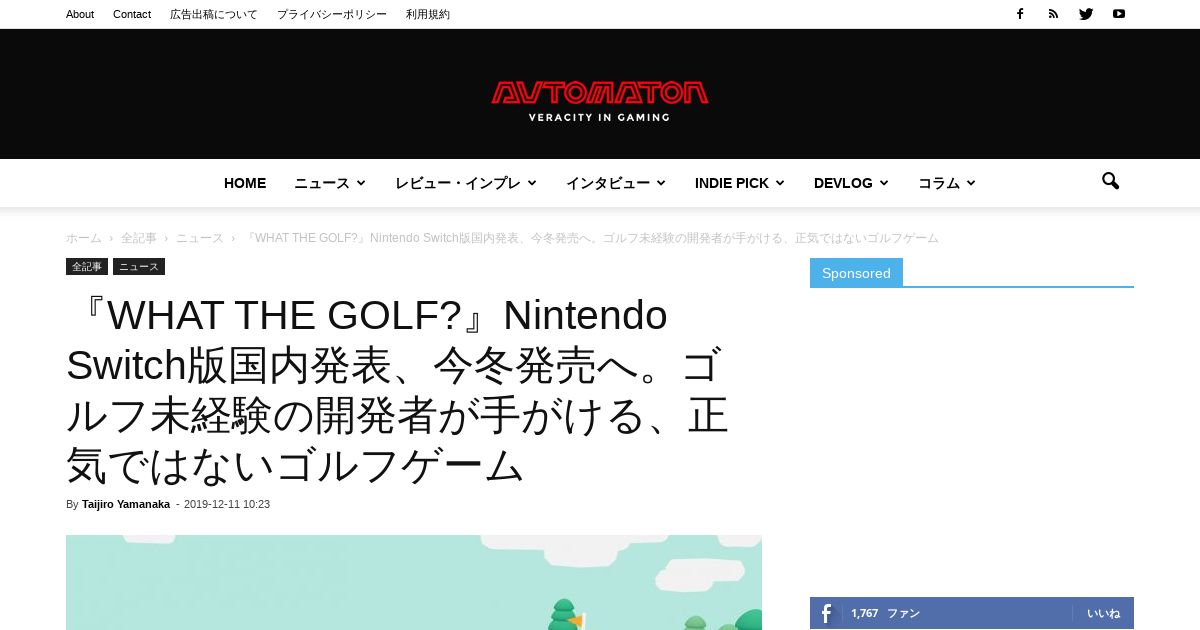This screenshot has width=1200, height=630.
Task: Open the コラム navigation item
Action: pyautogui.click(x=939, y=183)
